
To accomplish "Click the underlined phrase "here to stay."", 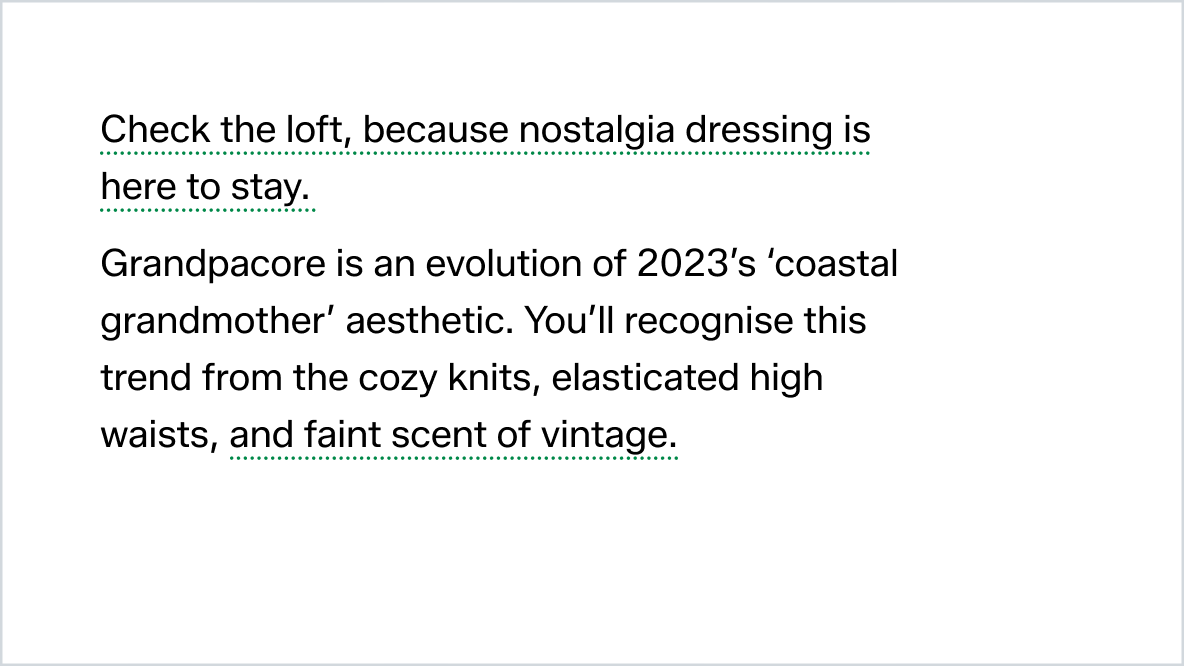I will coord(207,188).
